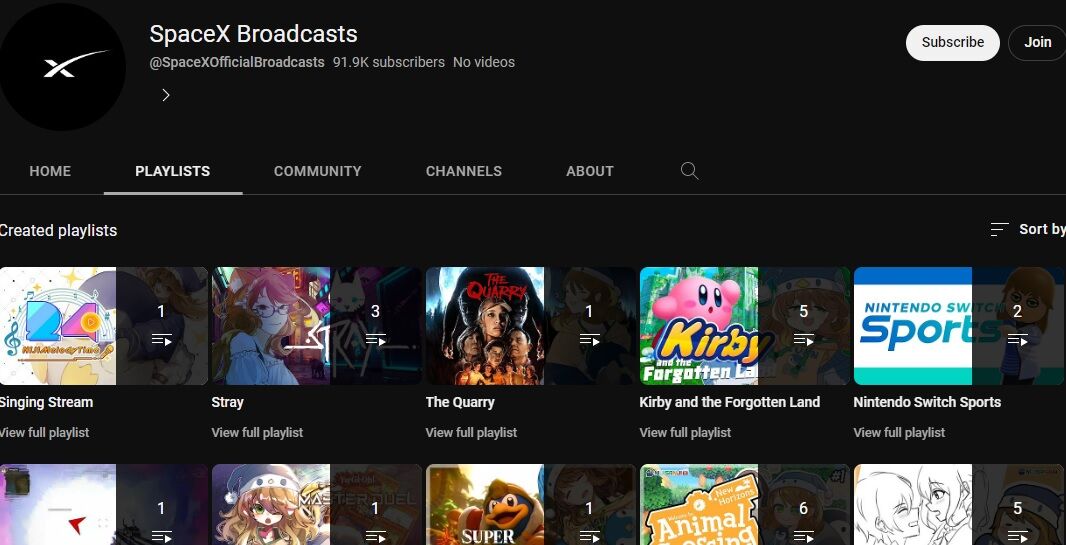Click playlist queue icon on Nintendo Switch Sports

[x=1018, y=339]
